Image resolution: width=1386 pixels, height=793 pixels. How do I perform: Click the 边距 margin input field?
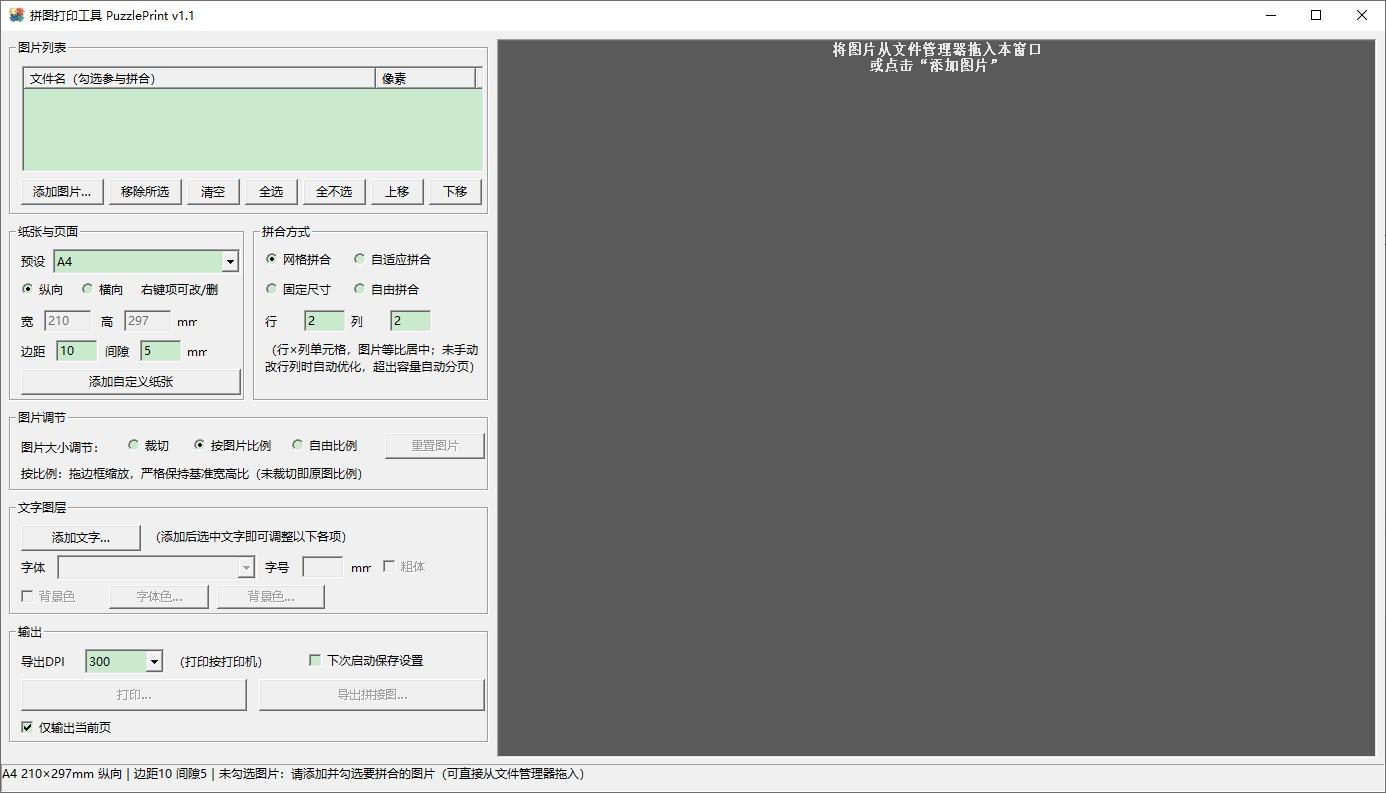pyautogui.click(x=77, y=351)
